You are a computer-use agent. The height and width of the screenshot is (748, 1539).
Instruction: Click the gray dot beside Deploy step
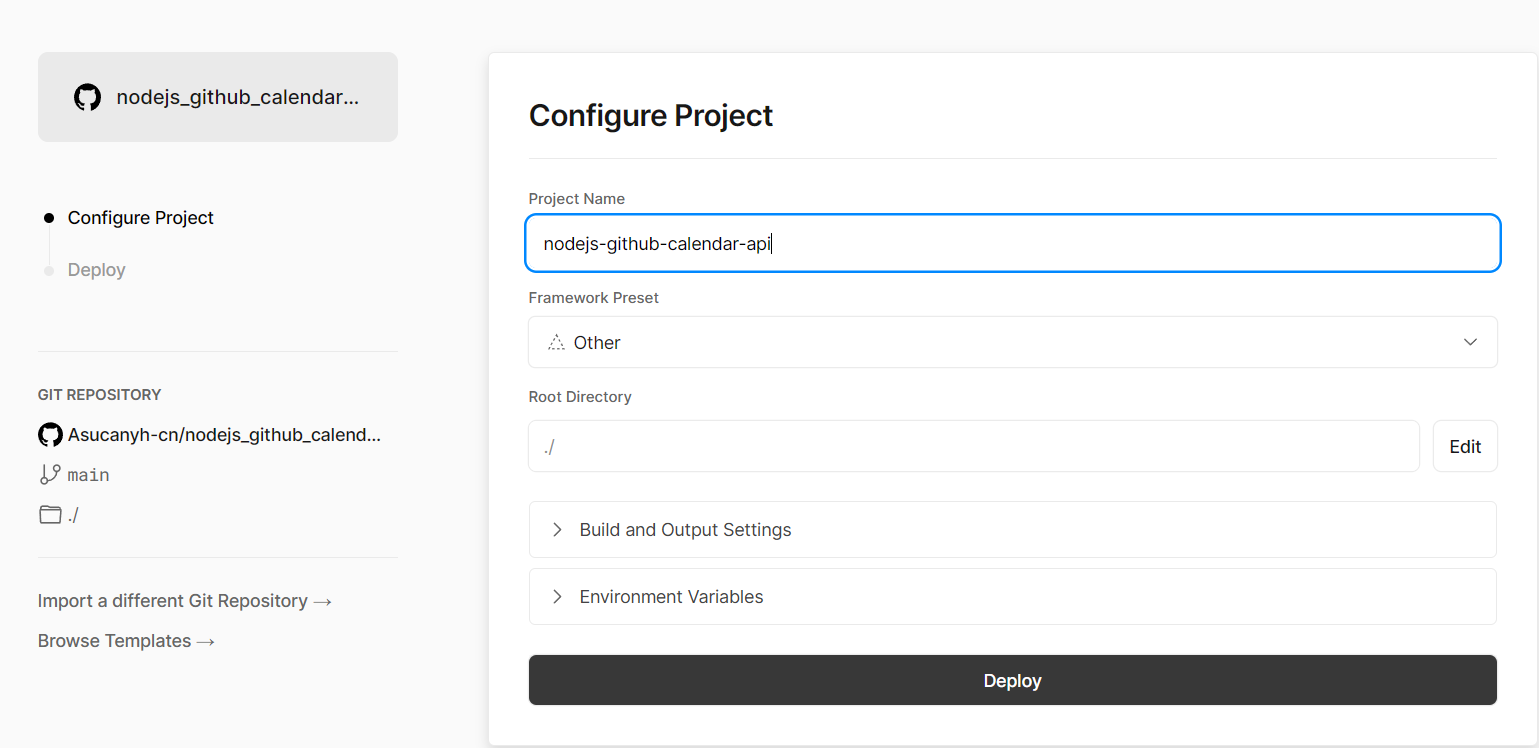49,270
